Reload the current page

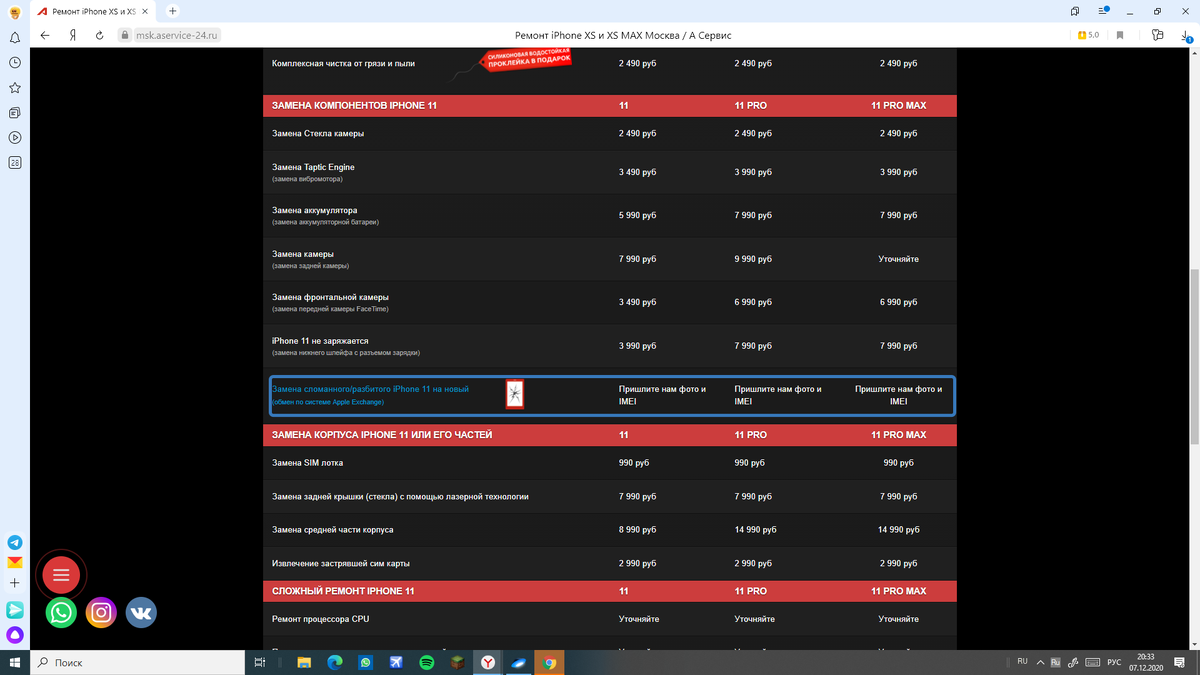coord(99,35)
